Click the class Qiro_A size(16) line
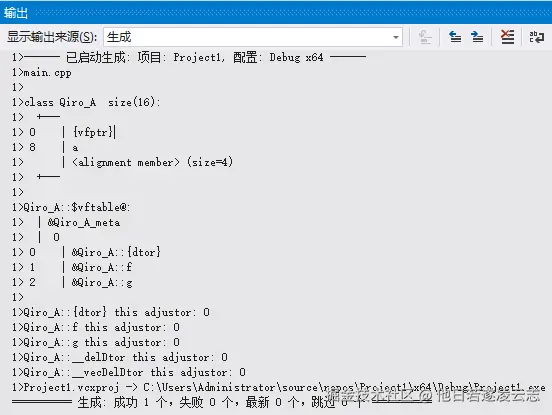The image size is (552, 415). (x=86, y=102)
